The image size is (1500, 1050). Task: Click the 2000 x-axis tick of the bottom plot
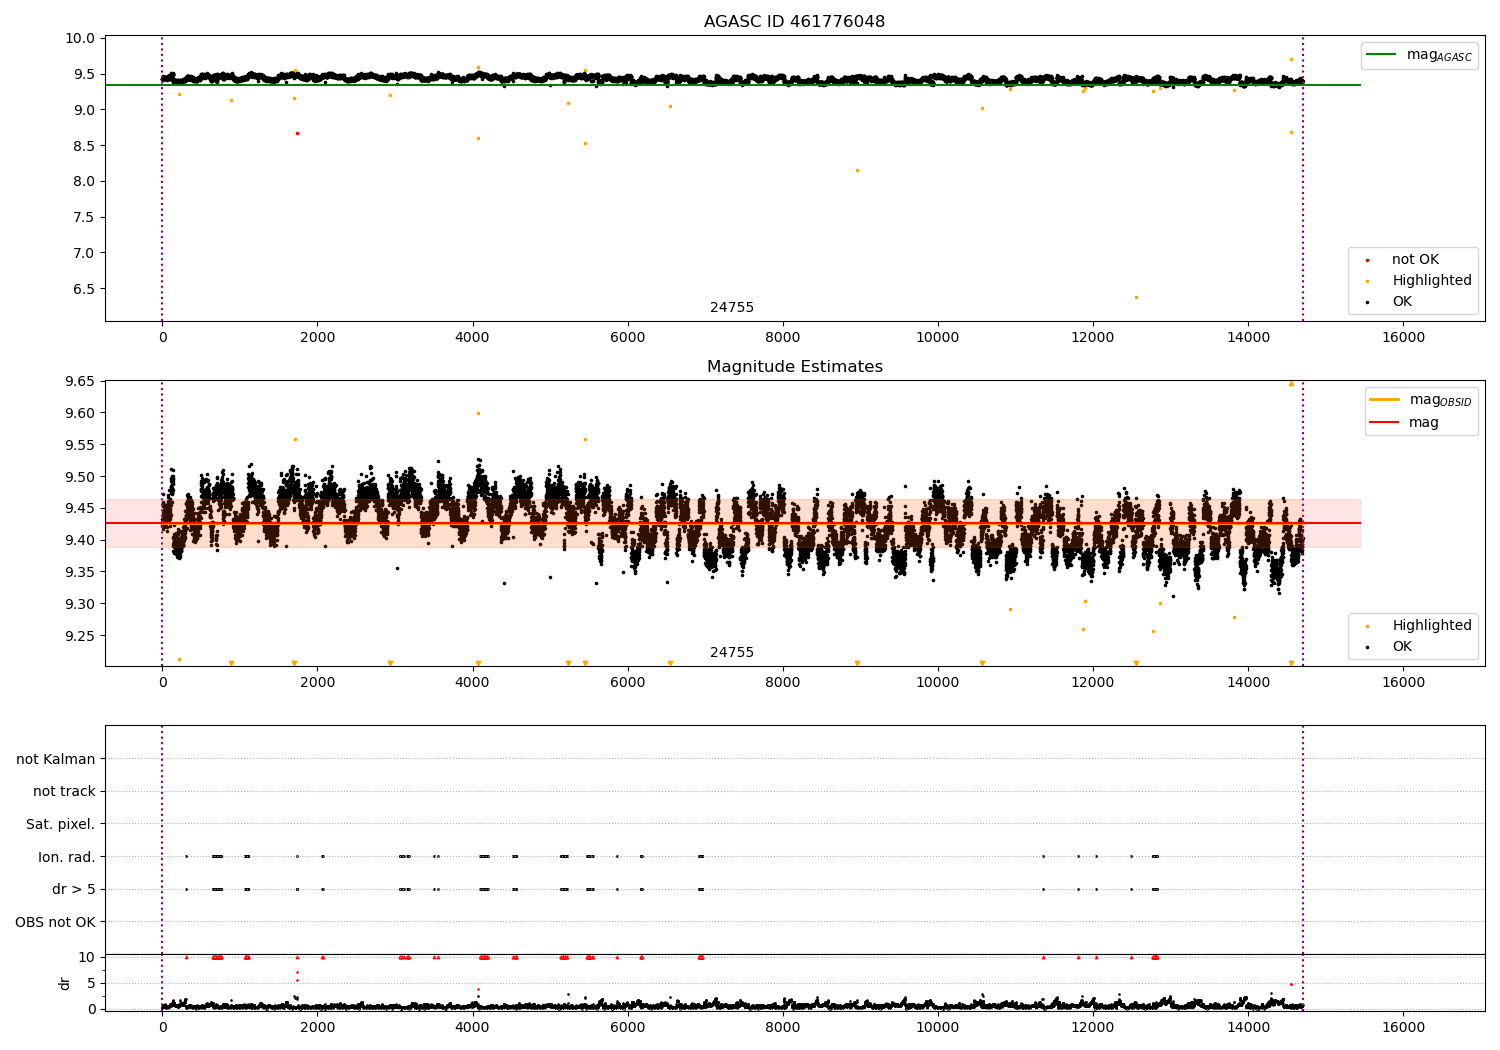pos(318,1027)
